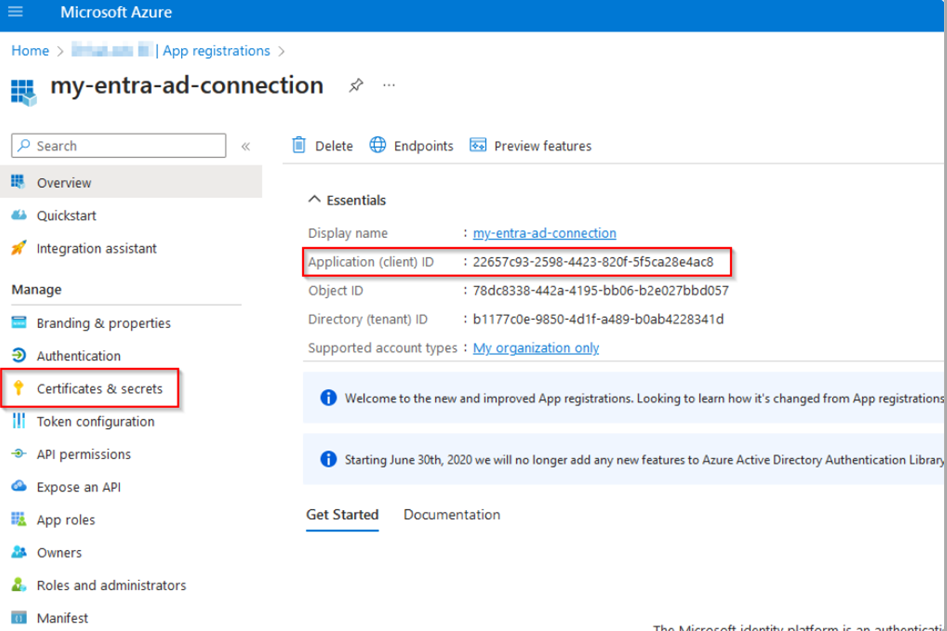Click the Delete trash icon
Image resolution: width=947 pixels, height=631 pixels.
click(299, 145)
